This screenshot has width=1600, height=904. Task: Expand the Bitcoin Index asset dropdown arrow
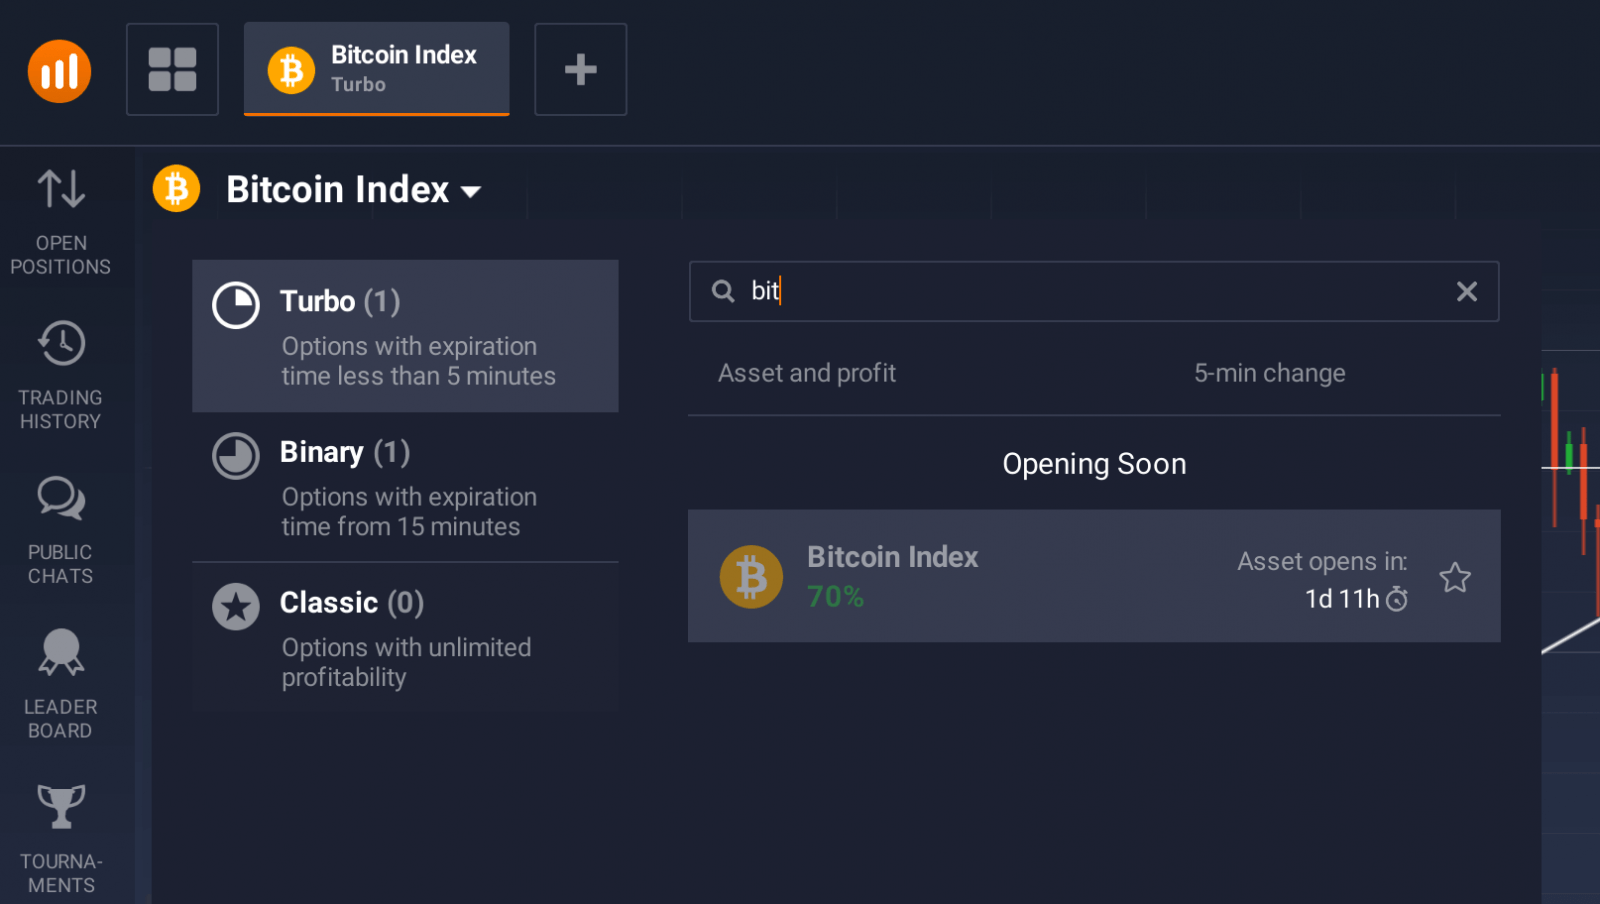pos(471,191)
